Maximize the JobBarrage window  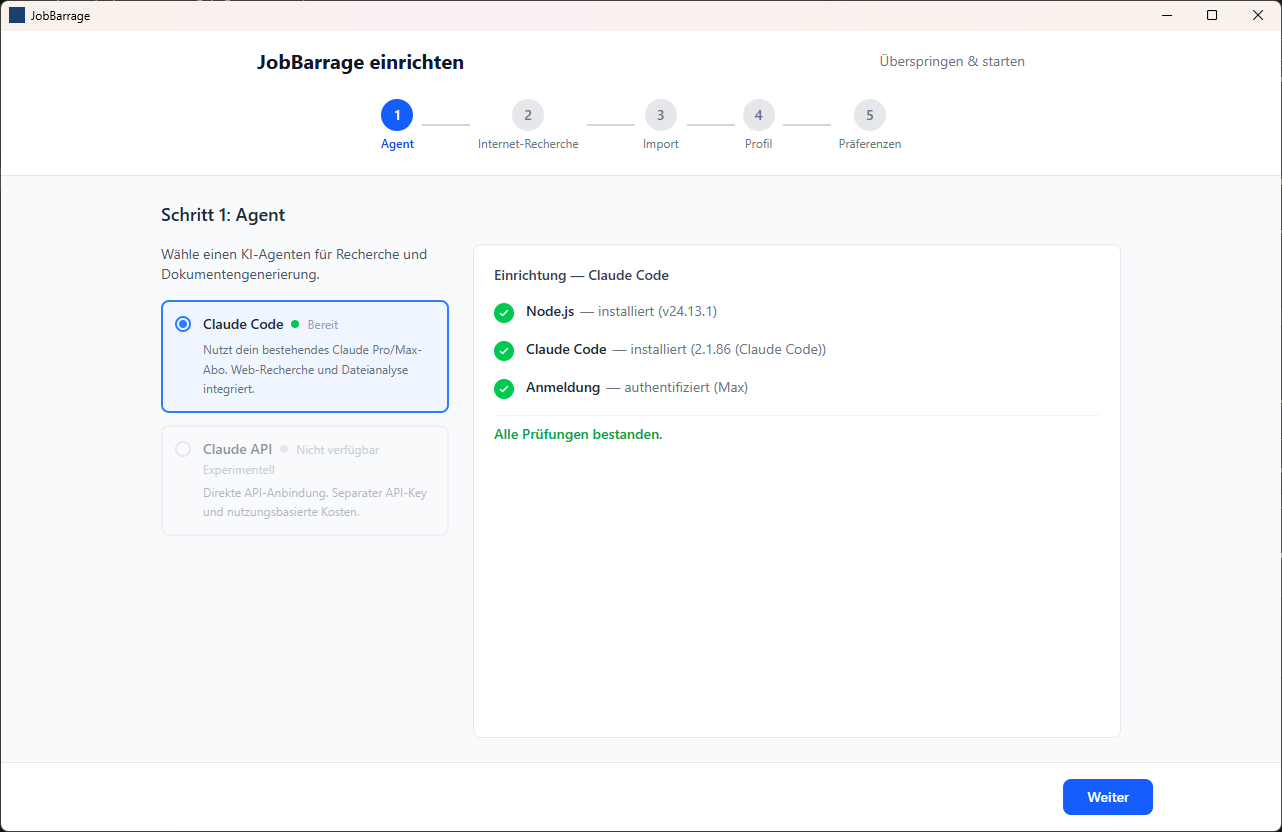pyautogui.click(x=1212, y=15)
